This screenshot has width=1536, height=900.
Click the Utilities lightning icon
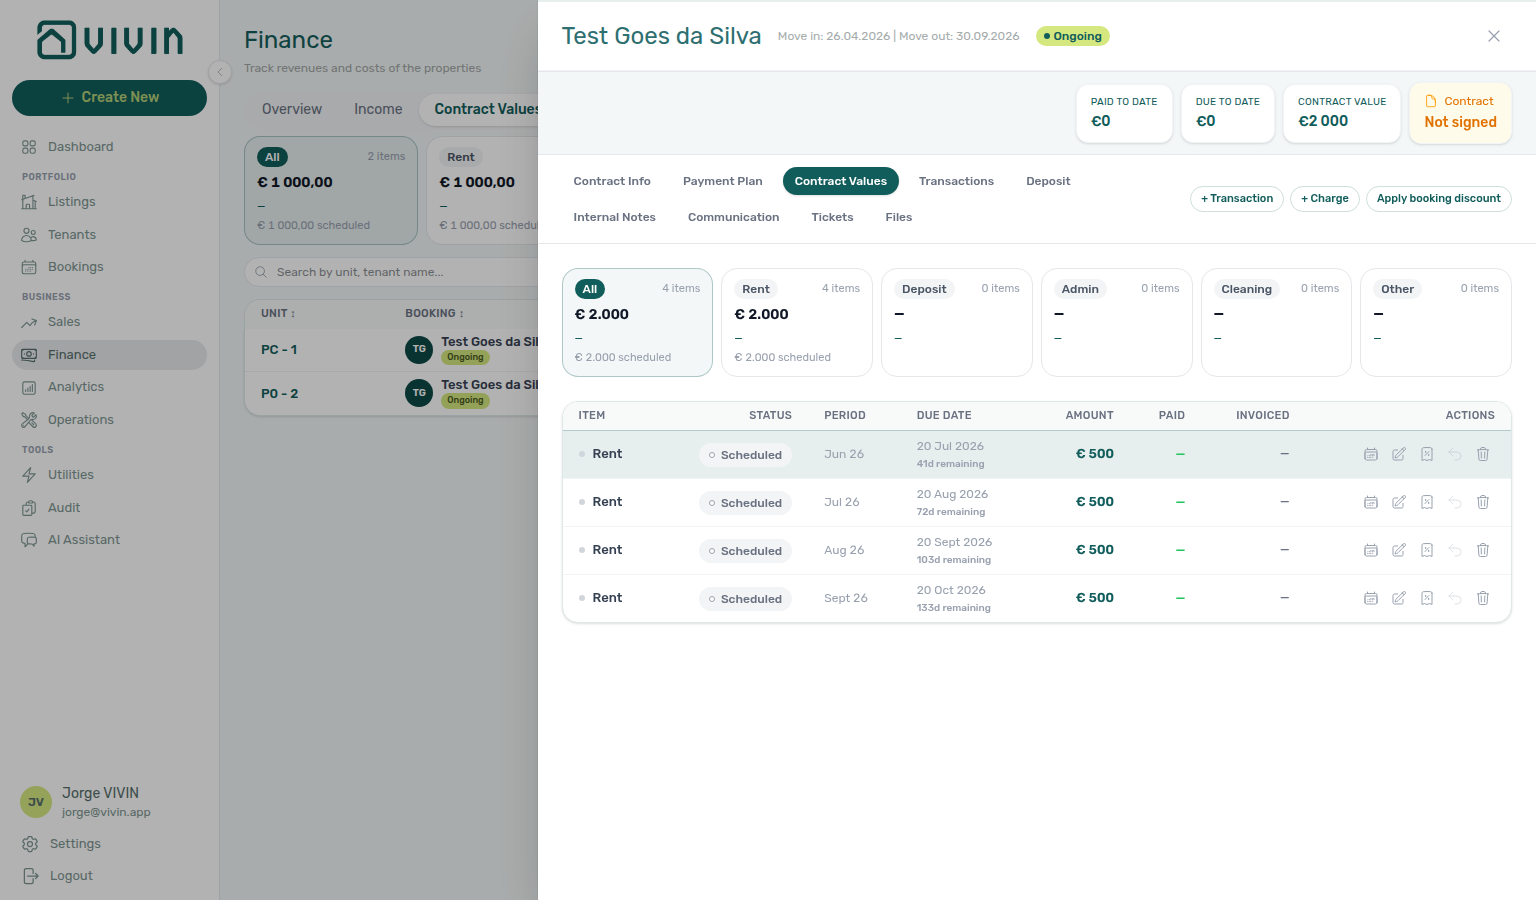pyautogui.click(x=29, y=475)
